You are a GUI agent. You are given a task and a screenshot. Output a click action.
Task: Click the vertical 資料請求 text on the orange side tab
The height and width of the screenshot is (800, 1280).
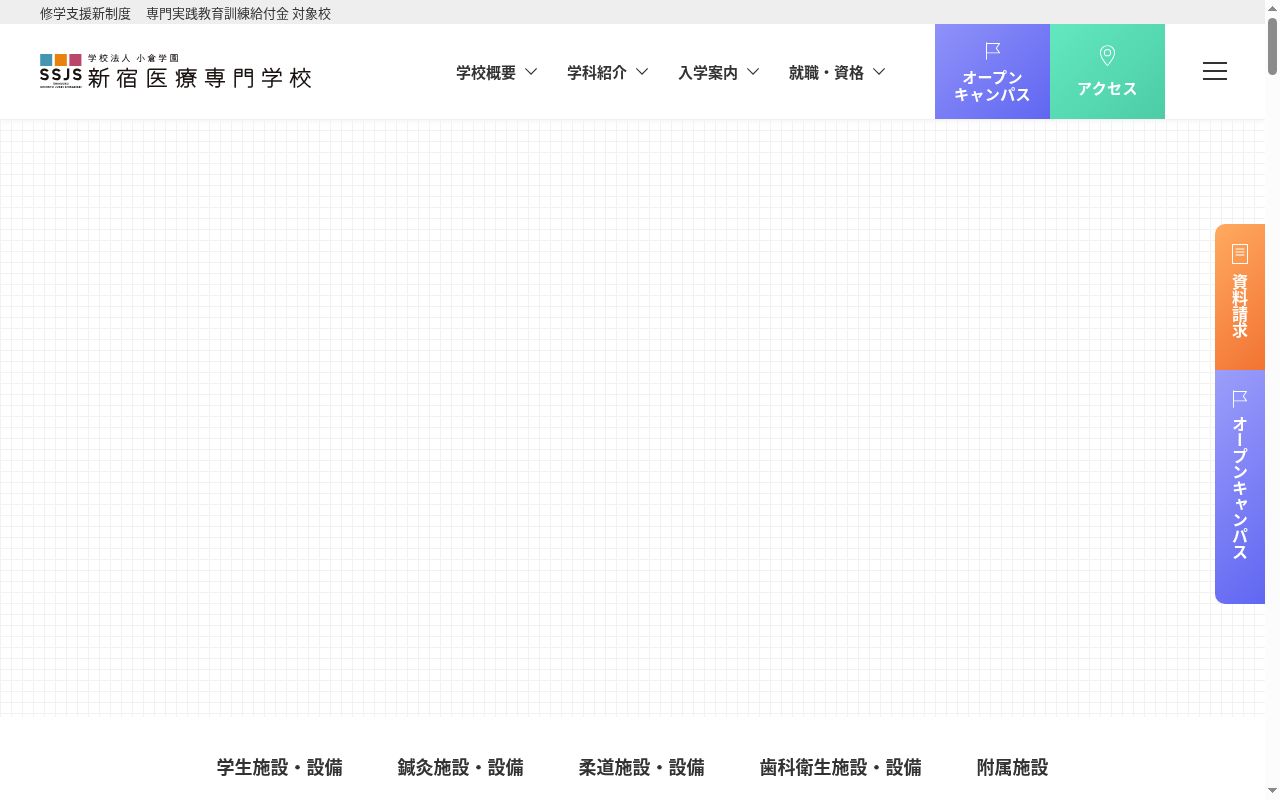(x=1240, y=306)
